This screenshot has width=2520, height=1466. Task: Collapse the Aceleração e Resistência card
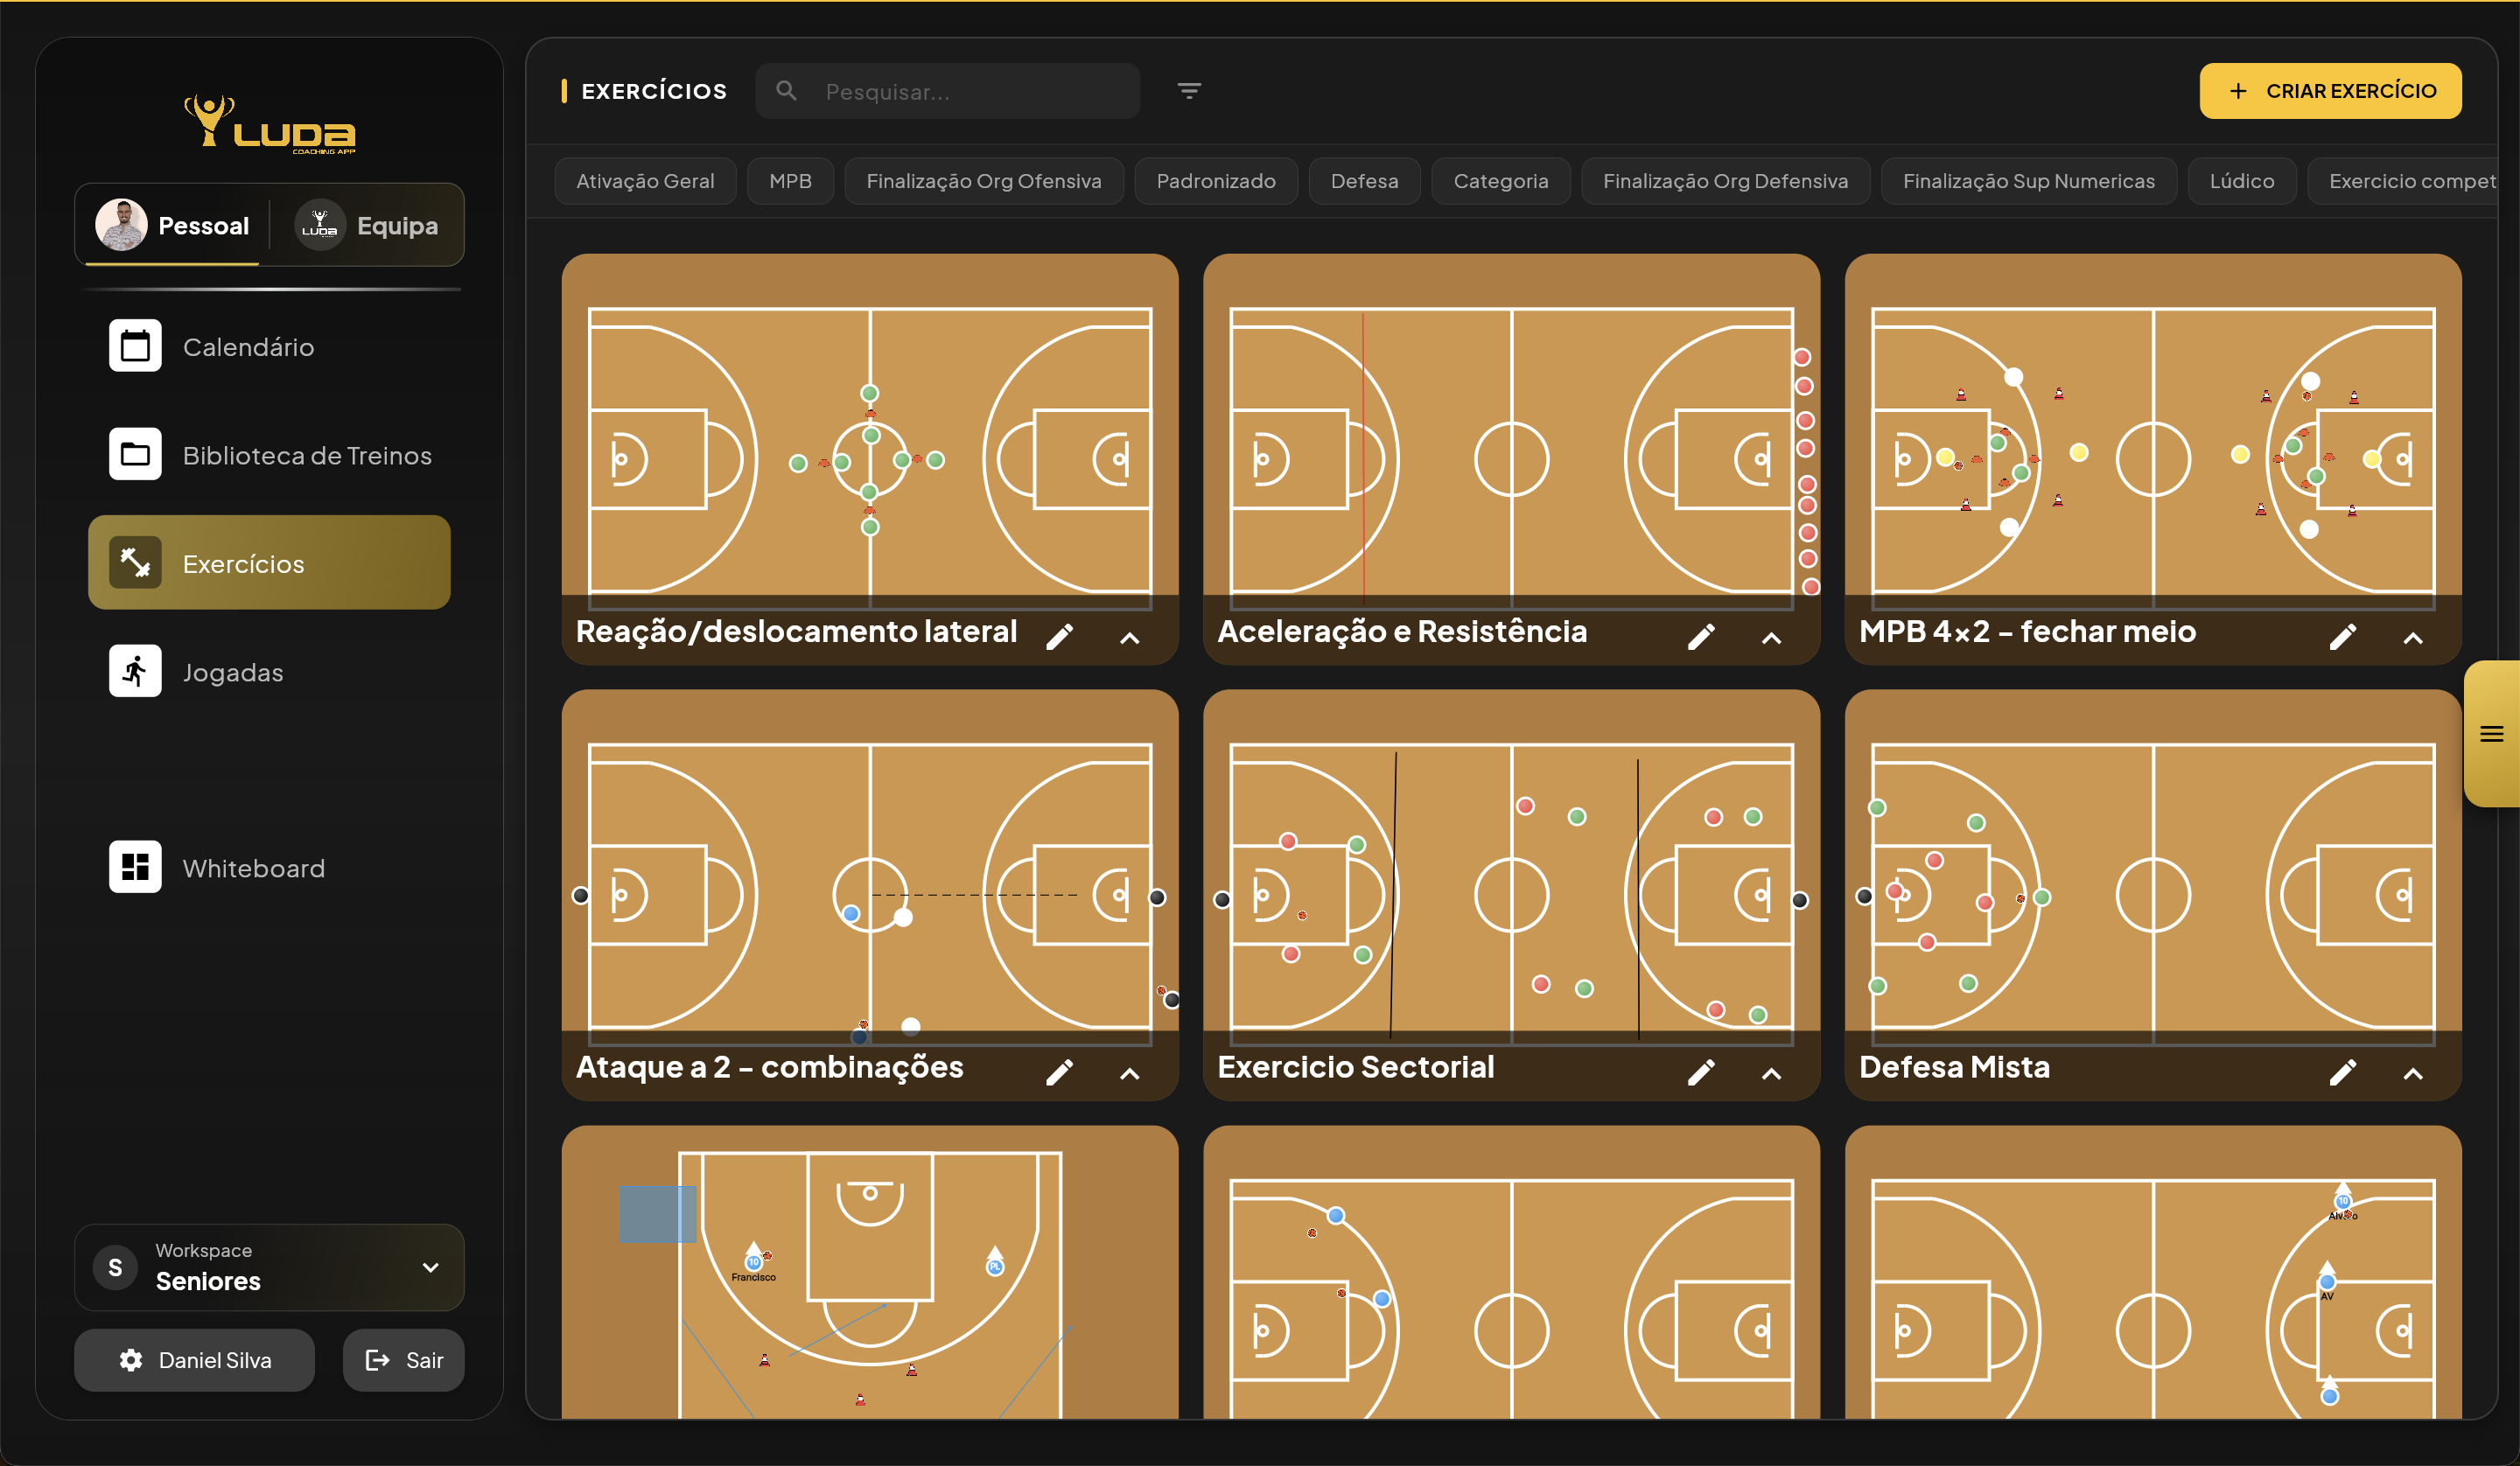click(1771, 638)
